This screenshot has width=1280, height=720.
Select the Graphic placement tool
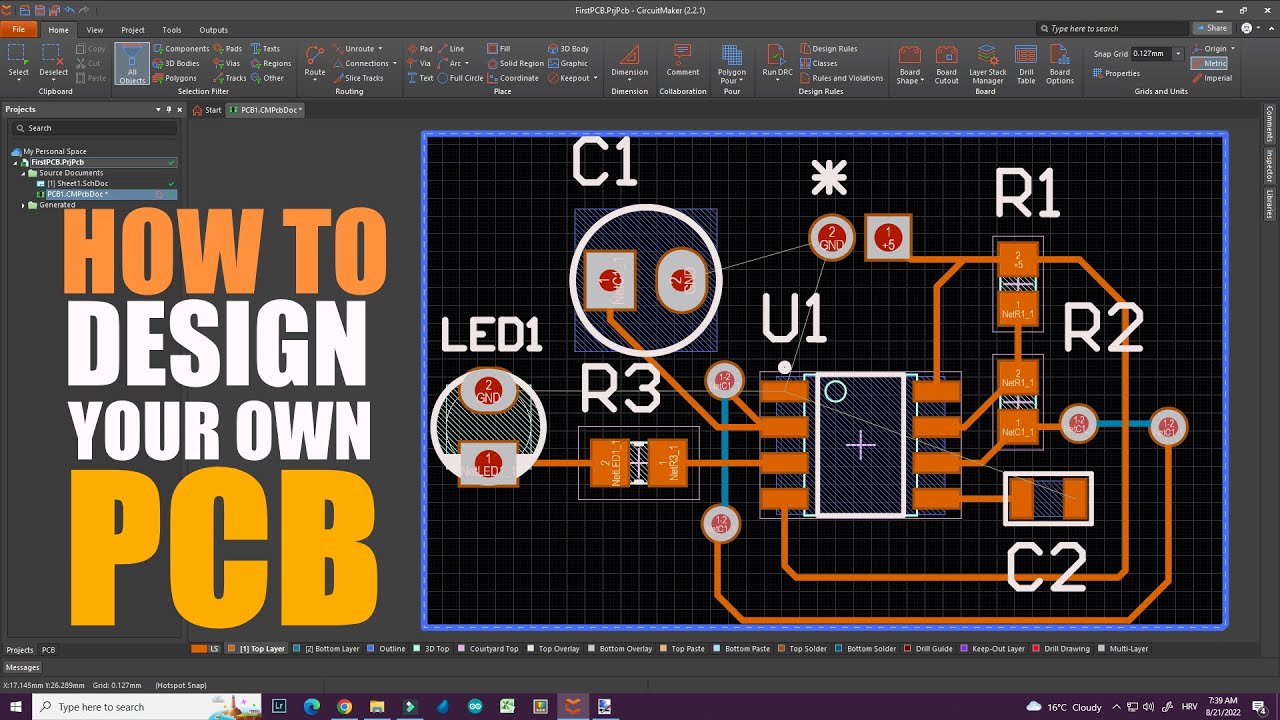click(x=568, y=63)
